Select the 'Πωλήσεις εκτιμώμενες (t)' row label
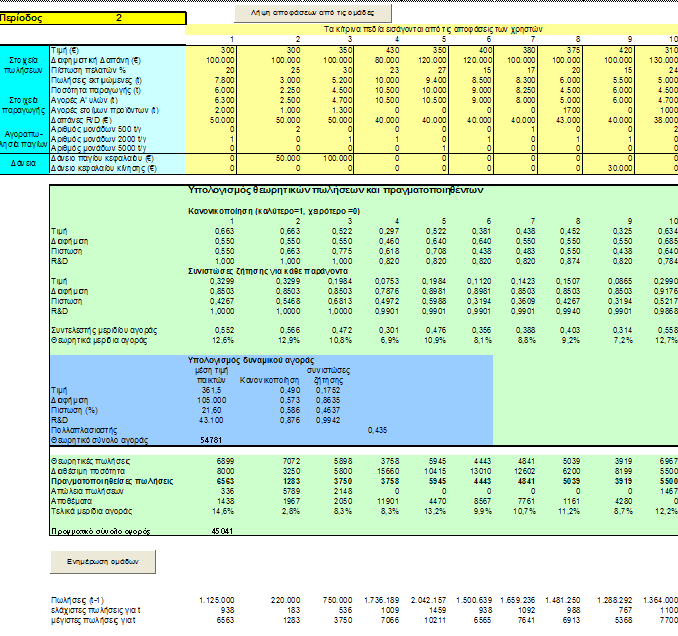The height and width of the screenshot is (636, 678). (96, 80)
